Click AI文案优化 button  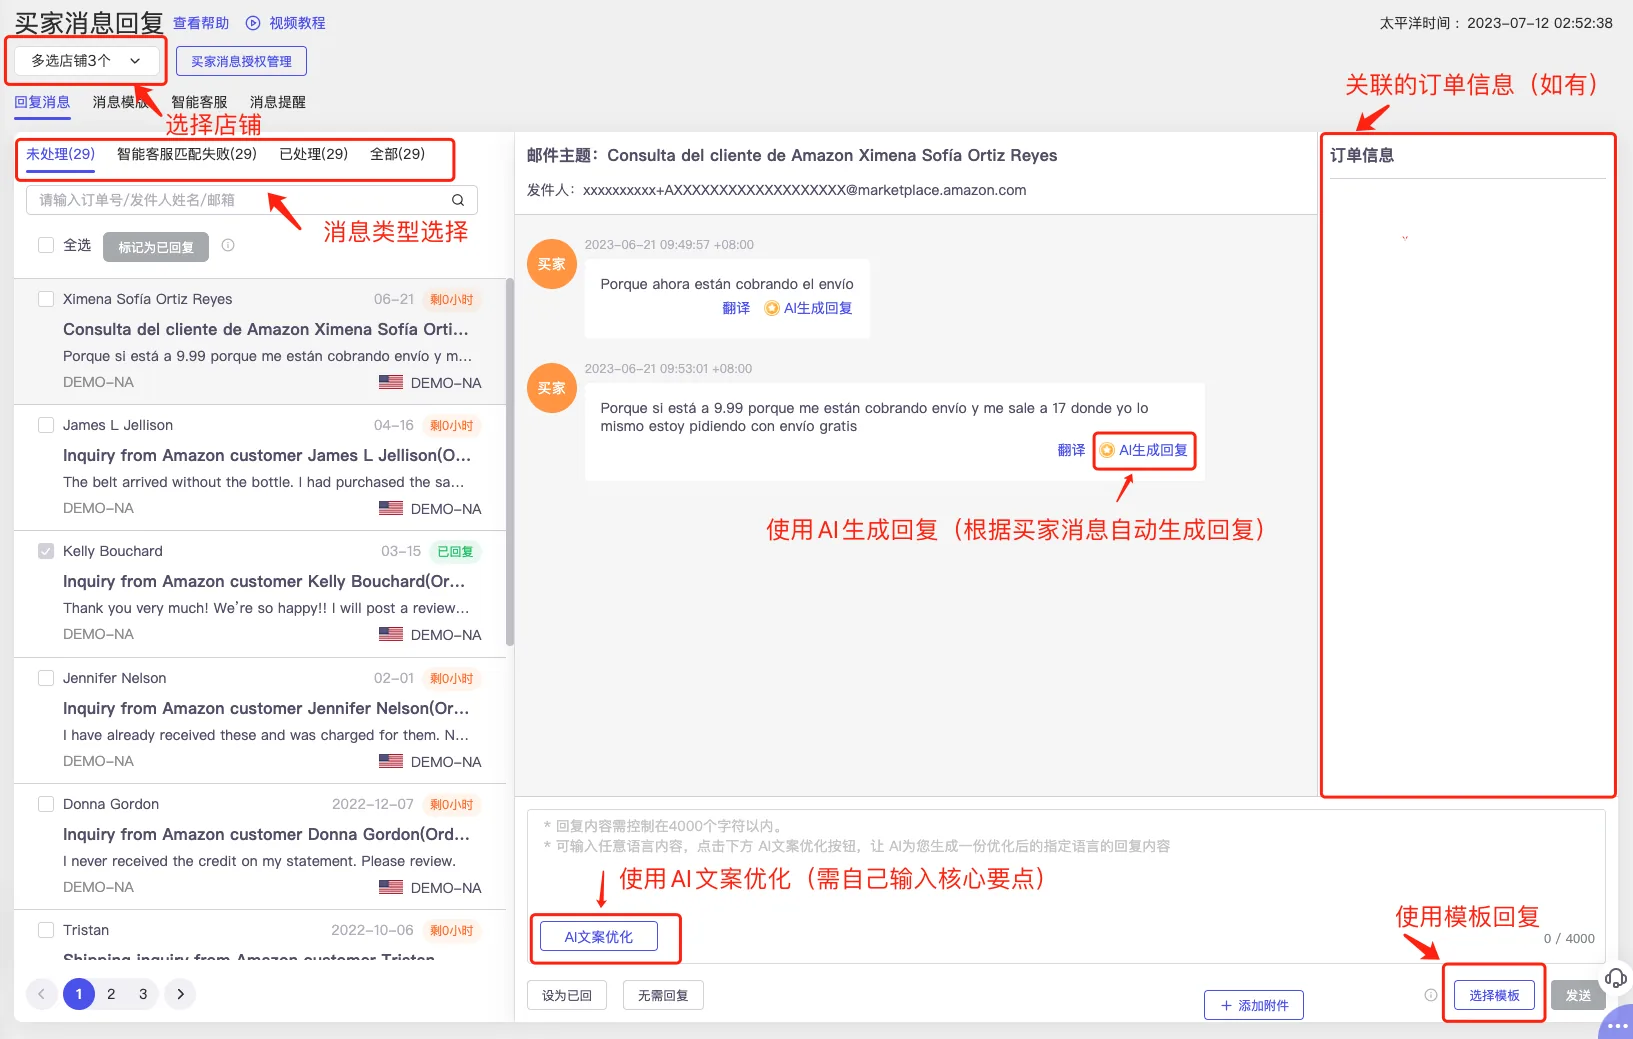click(599, 937)
